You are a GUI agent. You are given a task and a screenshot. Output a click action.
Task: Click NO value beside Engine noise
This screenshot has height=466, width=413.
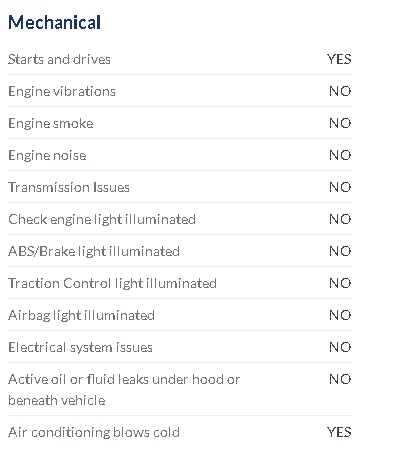pos(340,155)
